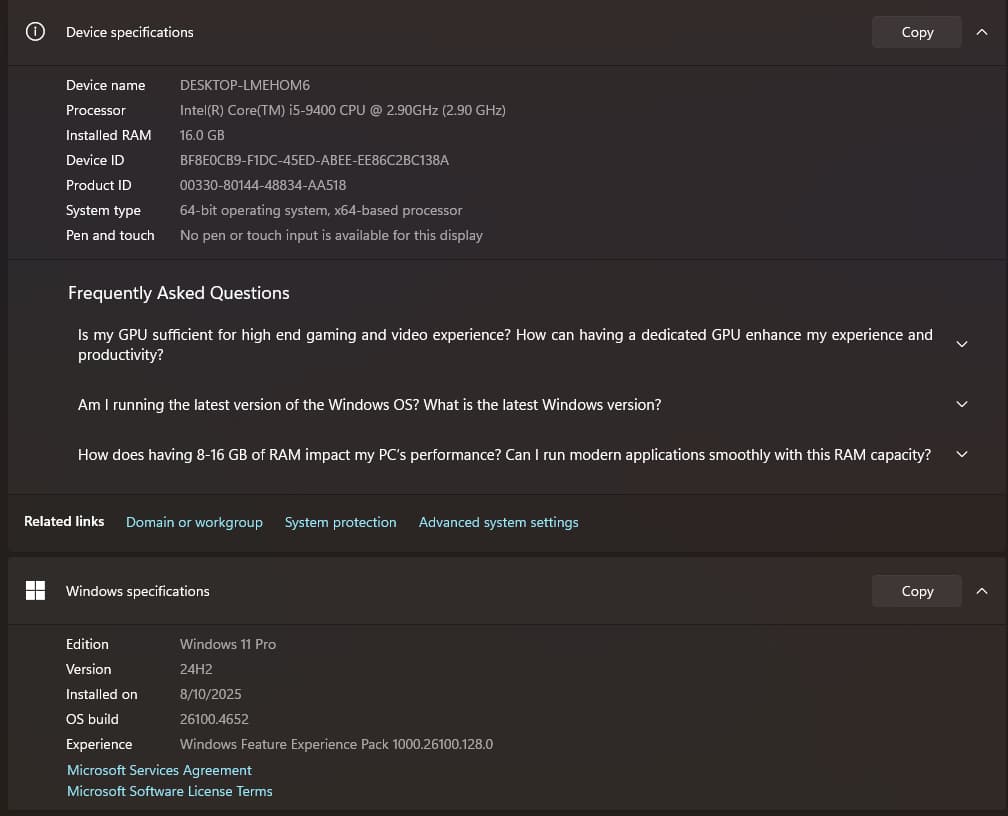The image size is (1008, 816).
Task: Click the OS build label
Action: 93,719
